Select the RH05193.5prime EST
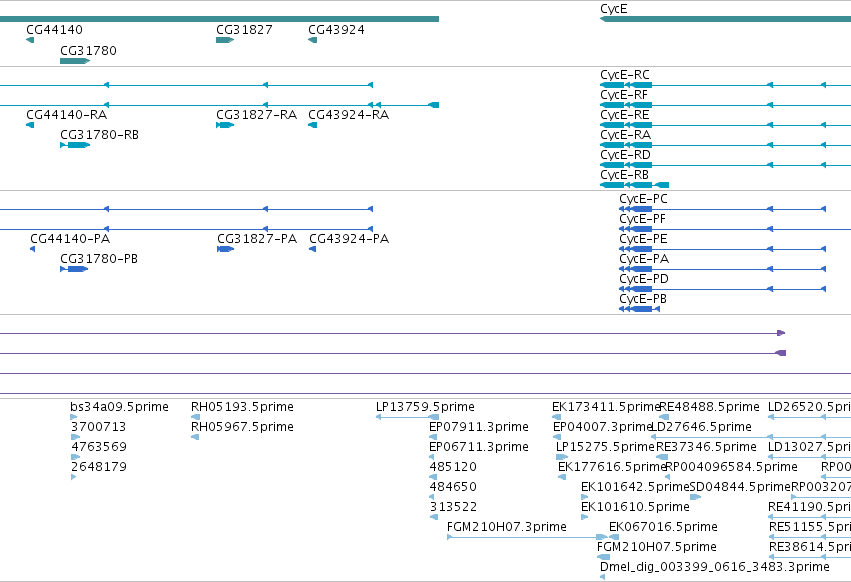 coord(195,417)
